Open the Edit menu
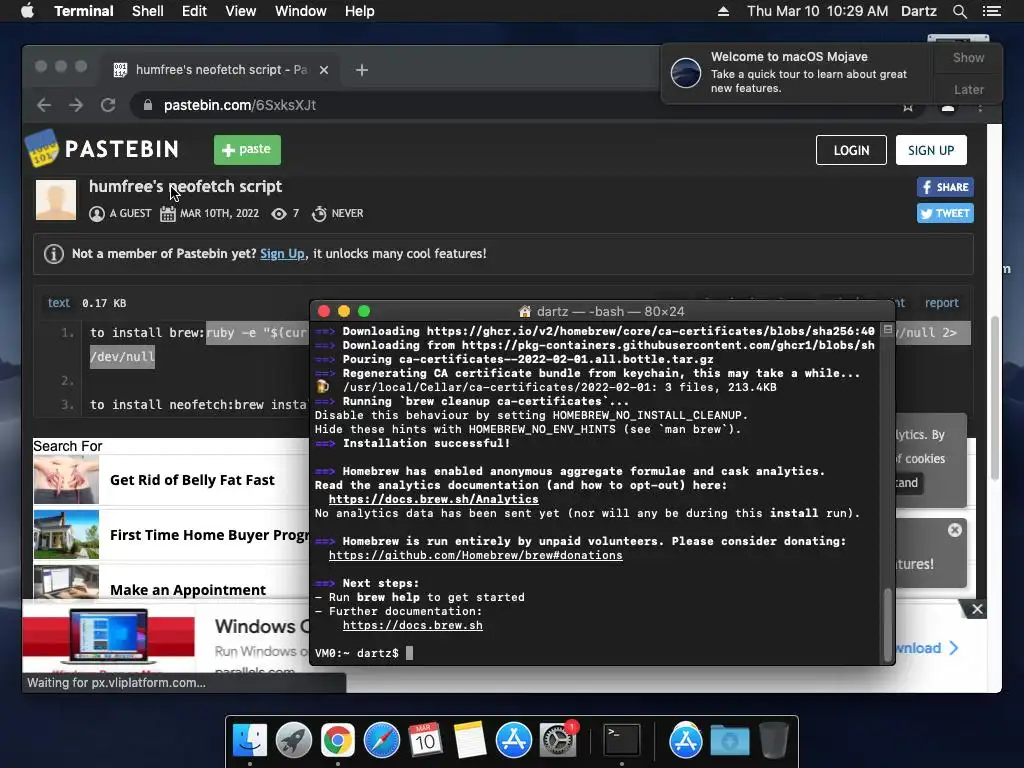1024x768 pixels. (x=194, y=11)
